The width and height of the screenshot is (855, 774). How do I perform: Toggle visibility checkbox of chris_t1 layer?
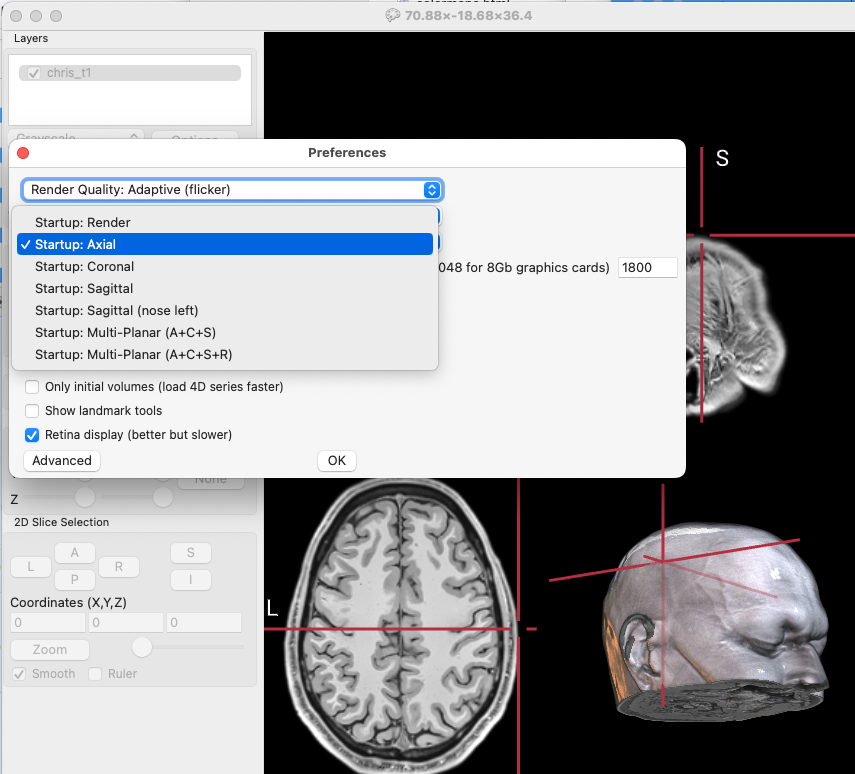[34, 73]
